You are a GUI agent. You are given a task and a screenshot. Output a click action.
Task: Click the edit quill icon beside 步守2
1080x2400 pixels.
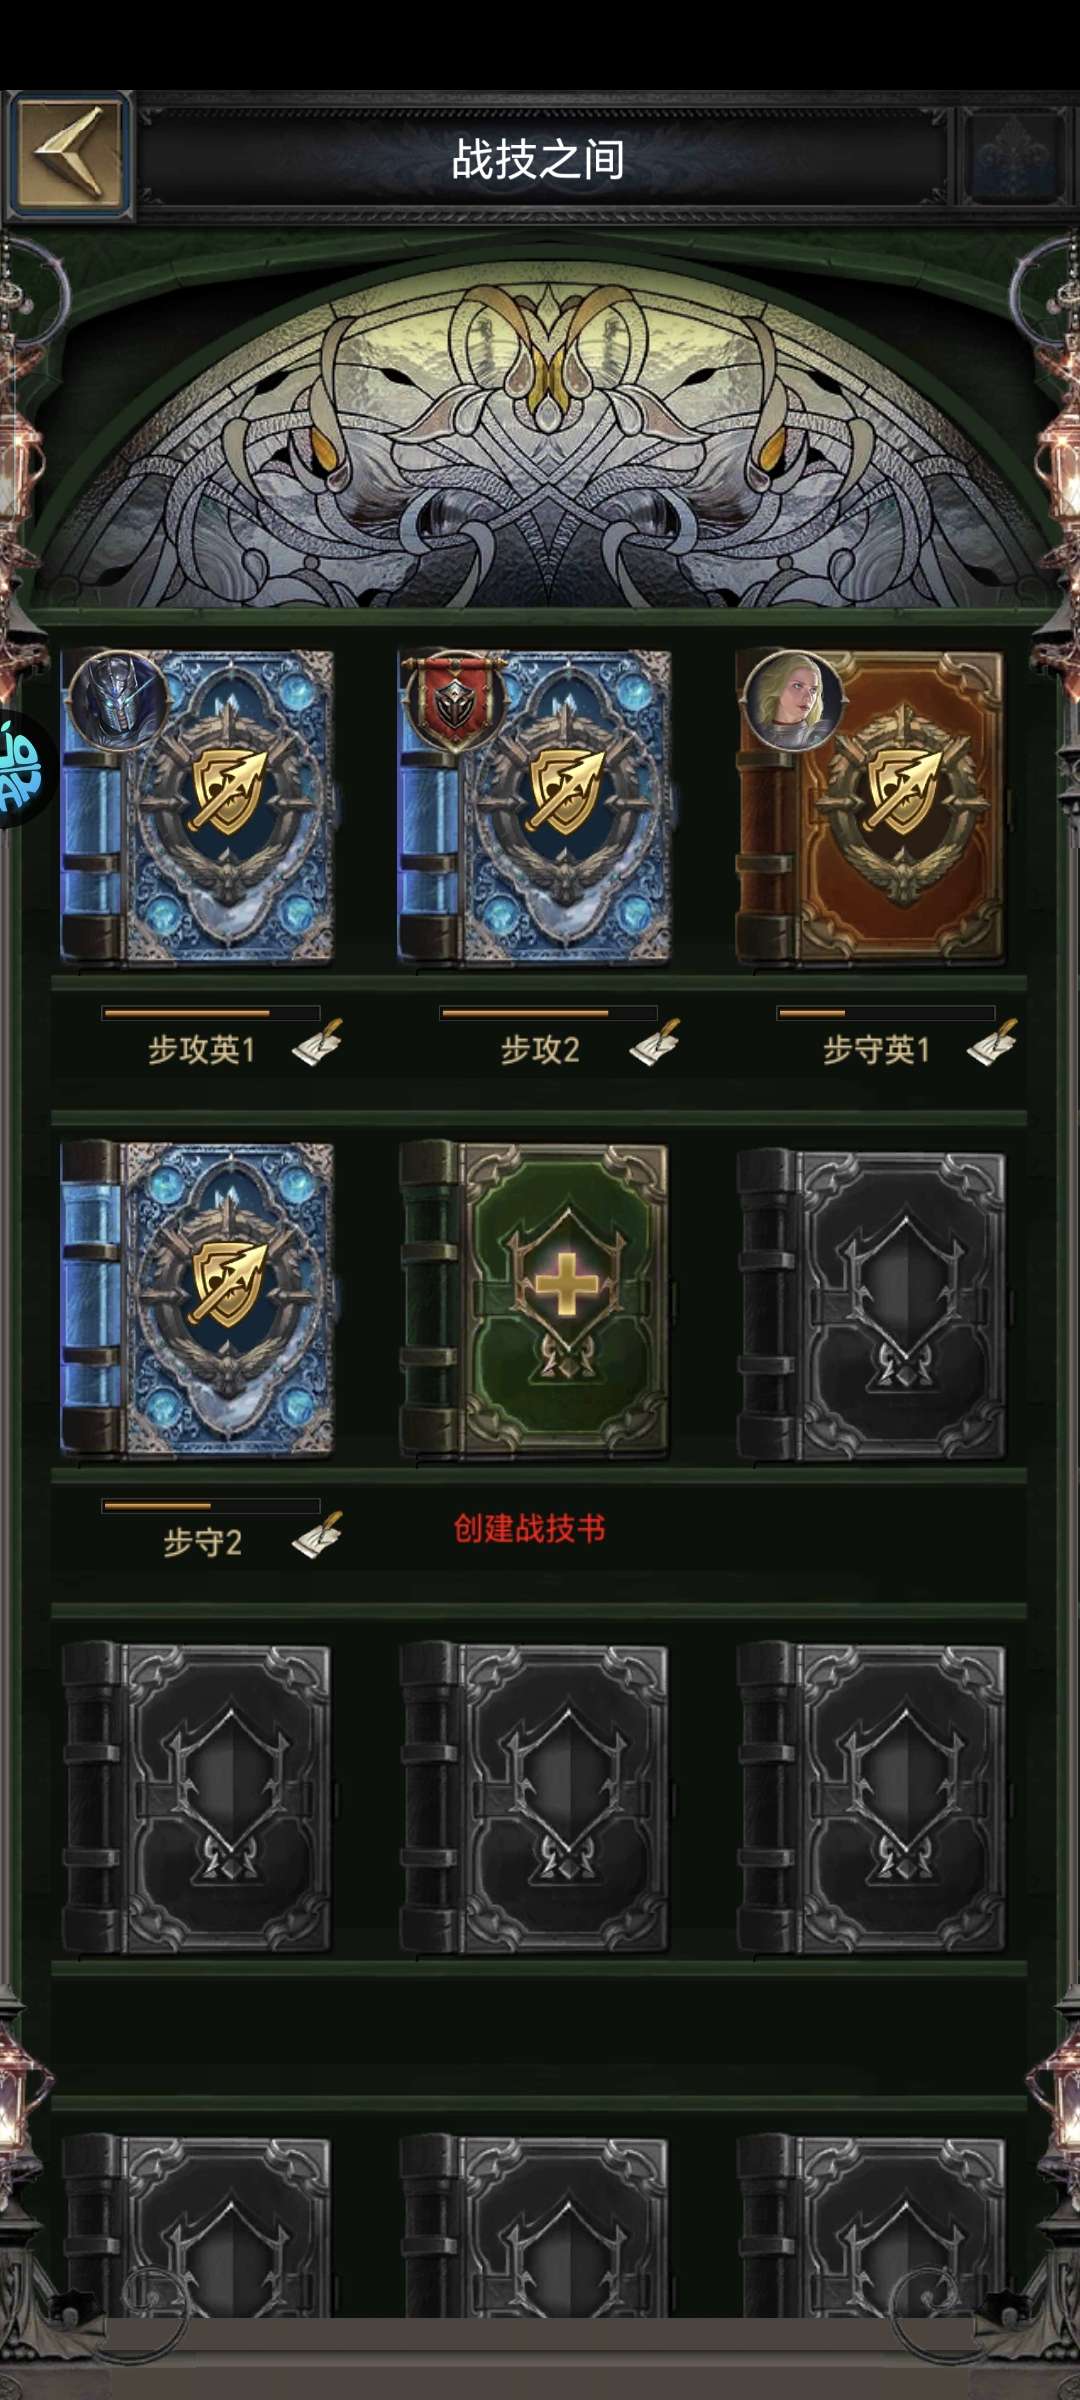[x=317, y=1535]
